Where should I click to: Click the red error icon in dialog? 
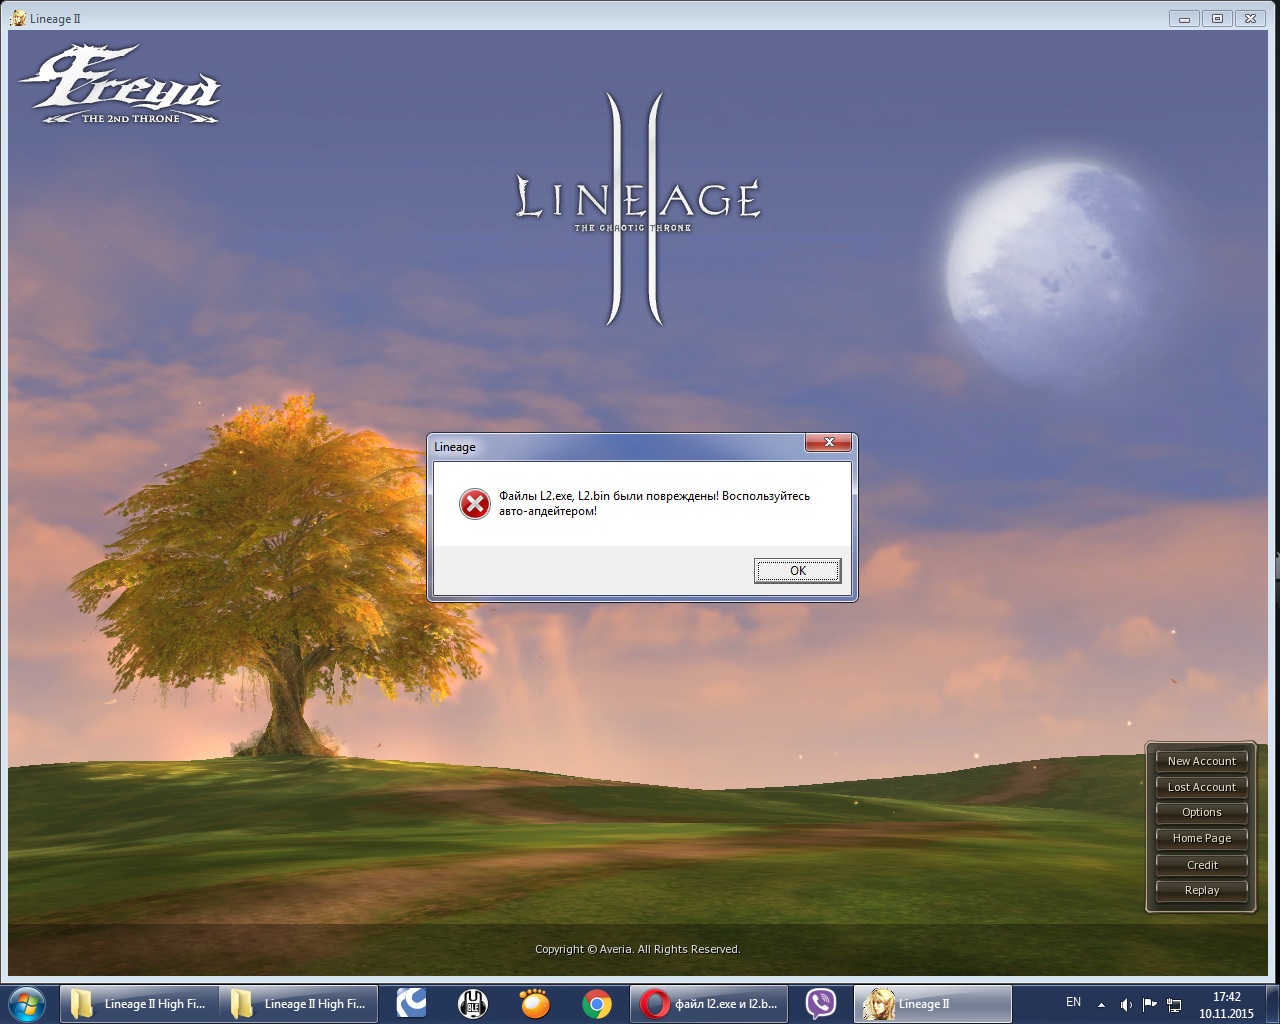click(x=474, y=503)
